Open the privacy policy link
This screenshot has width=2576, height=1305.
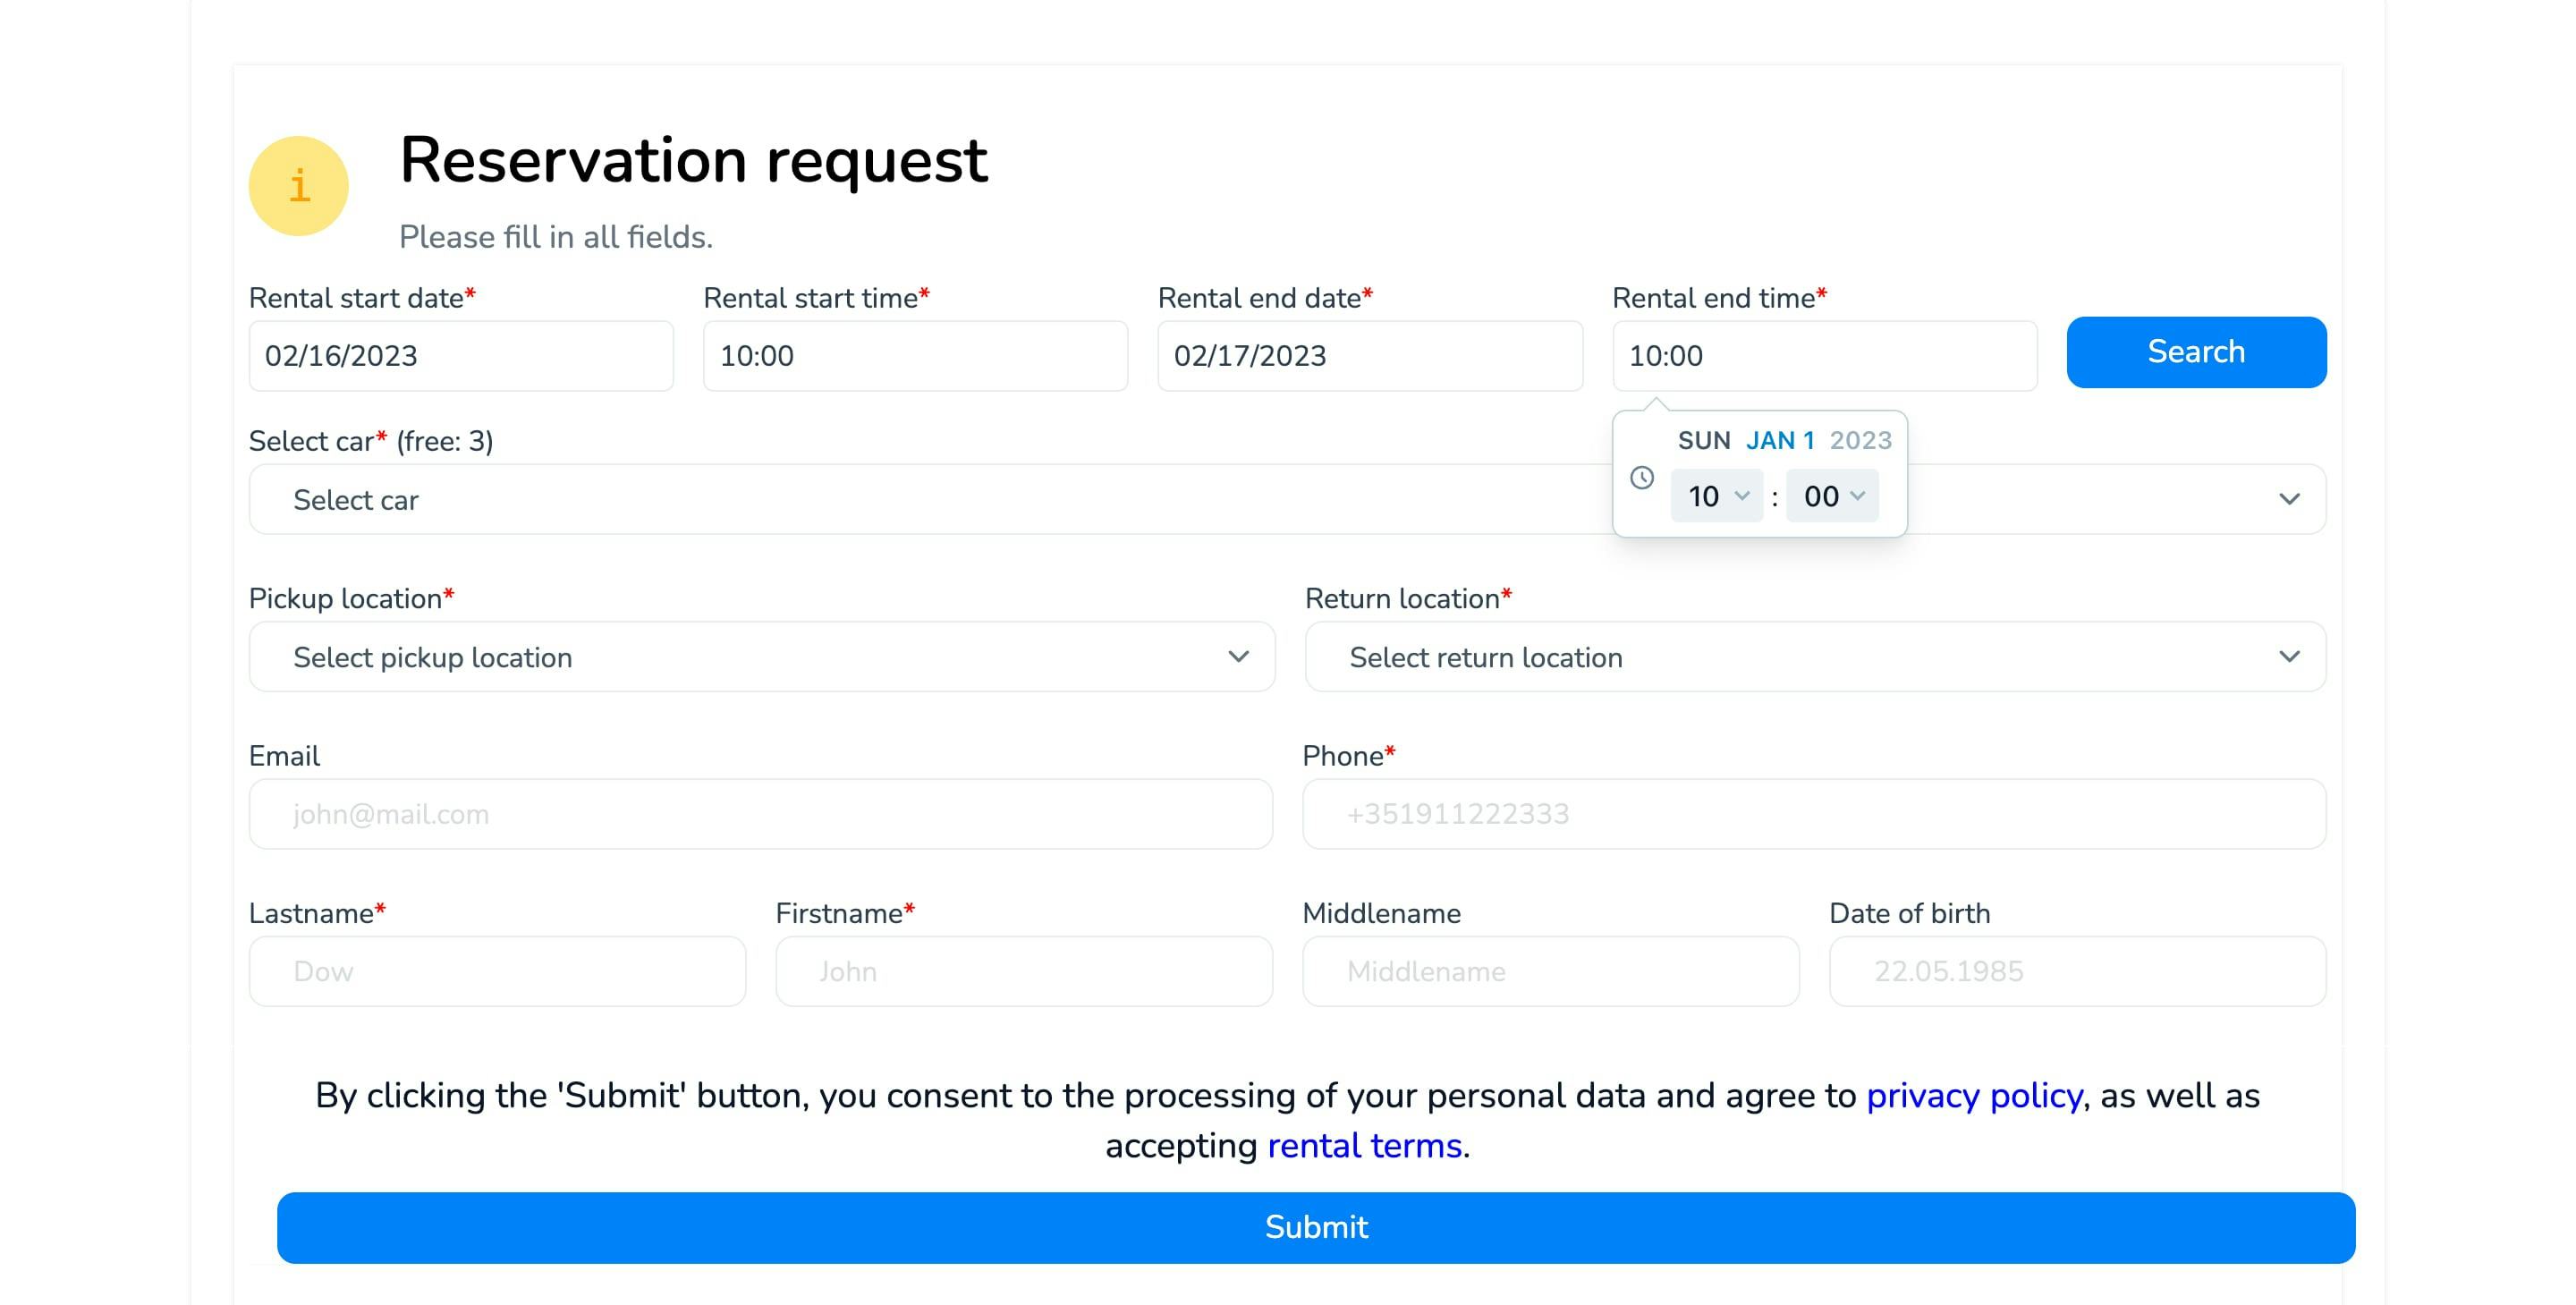[x=1974, y=1096]
